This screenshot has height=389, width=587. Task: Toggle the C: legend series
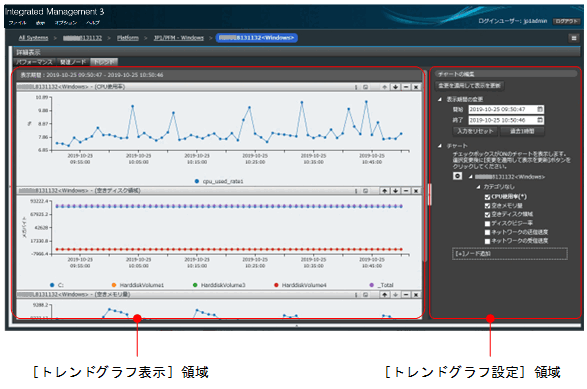(x=57, y=285)
